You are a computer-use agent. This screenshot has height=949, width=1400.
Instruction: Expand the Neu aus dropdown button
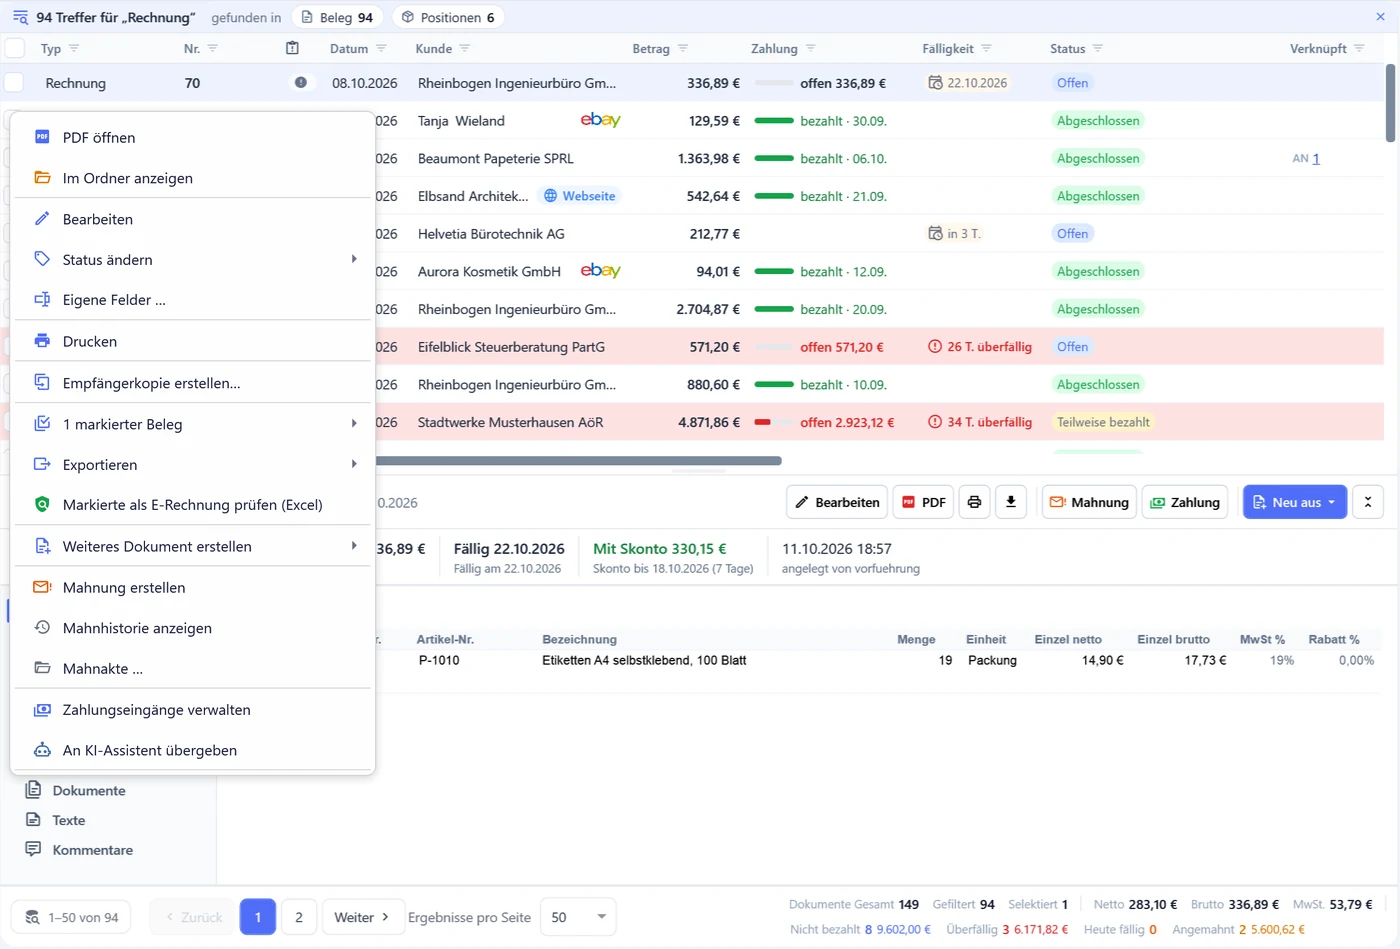pos(1295,502)
